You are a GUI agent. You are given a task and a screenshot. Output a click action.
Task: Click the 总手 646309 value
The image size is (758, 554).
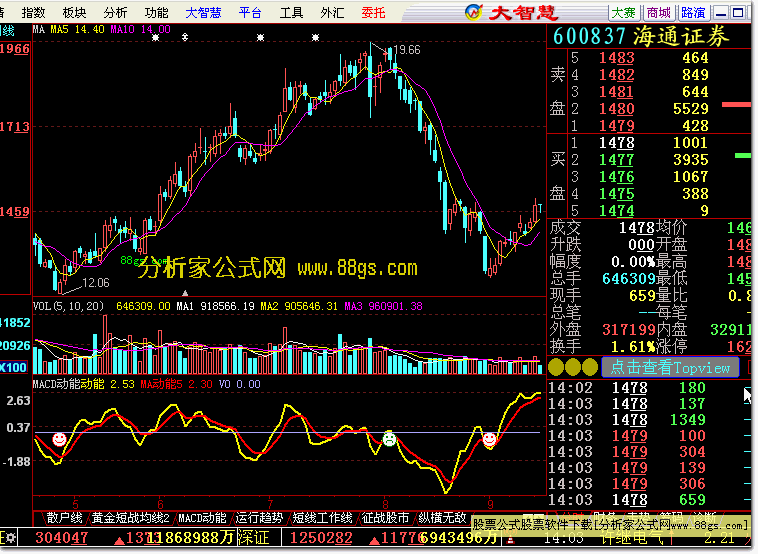point(628,279)
